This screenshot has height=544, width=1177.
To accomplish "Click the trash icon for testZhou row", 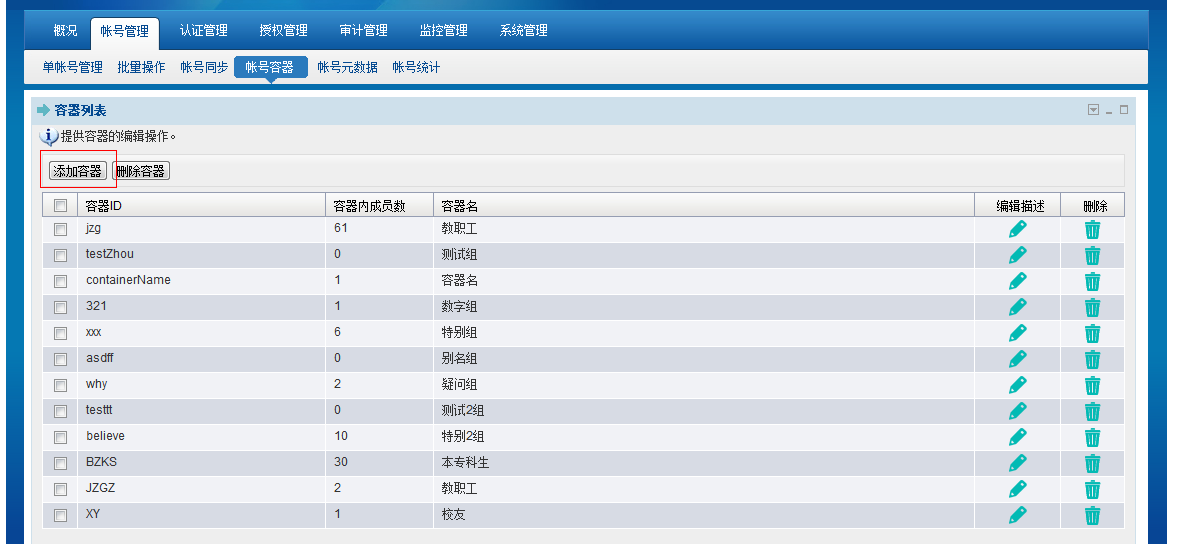I will tap(1092, 255).
